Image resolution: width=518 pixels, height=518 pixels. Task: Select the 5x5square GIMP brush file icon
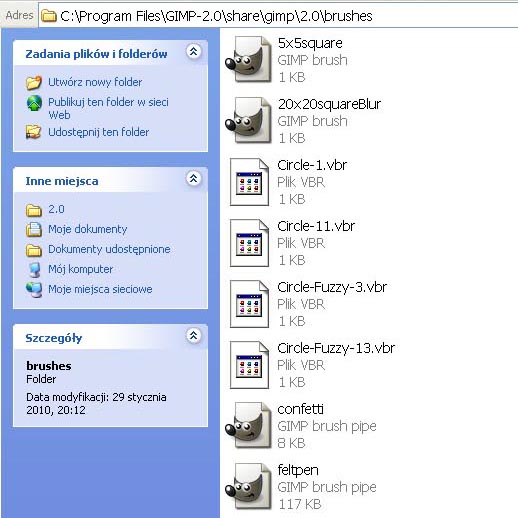pos(249,59)
